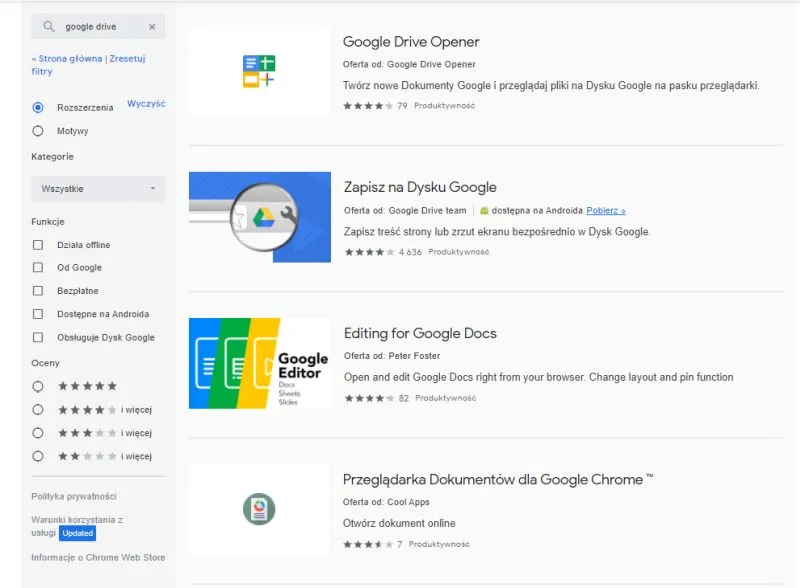
Task: Click the blue "Updated" badge
Action: 78,533
